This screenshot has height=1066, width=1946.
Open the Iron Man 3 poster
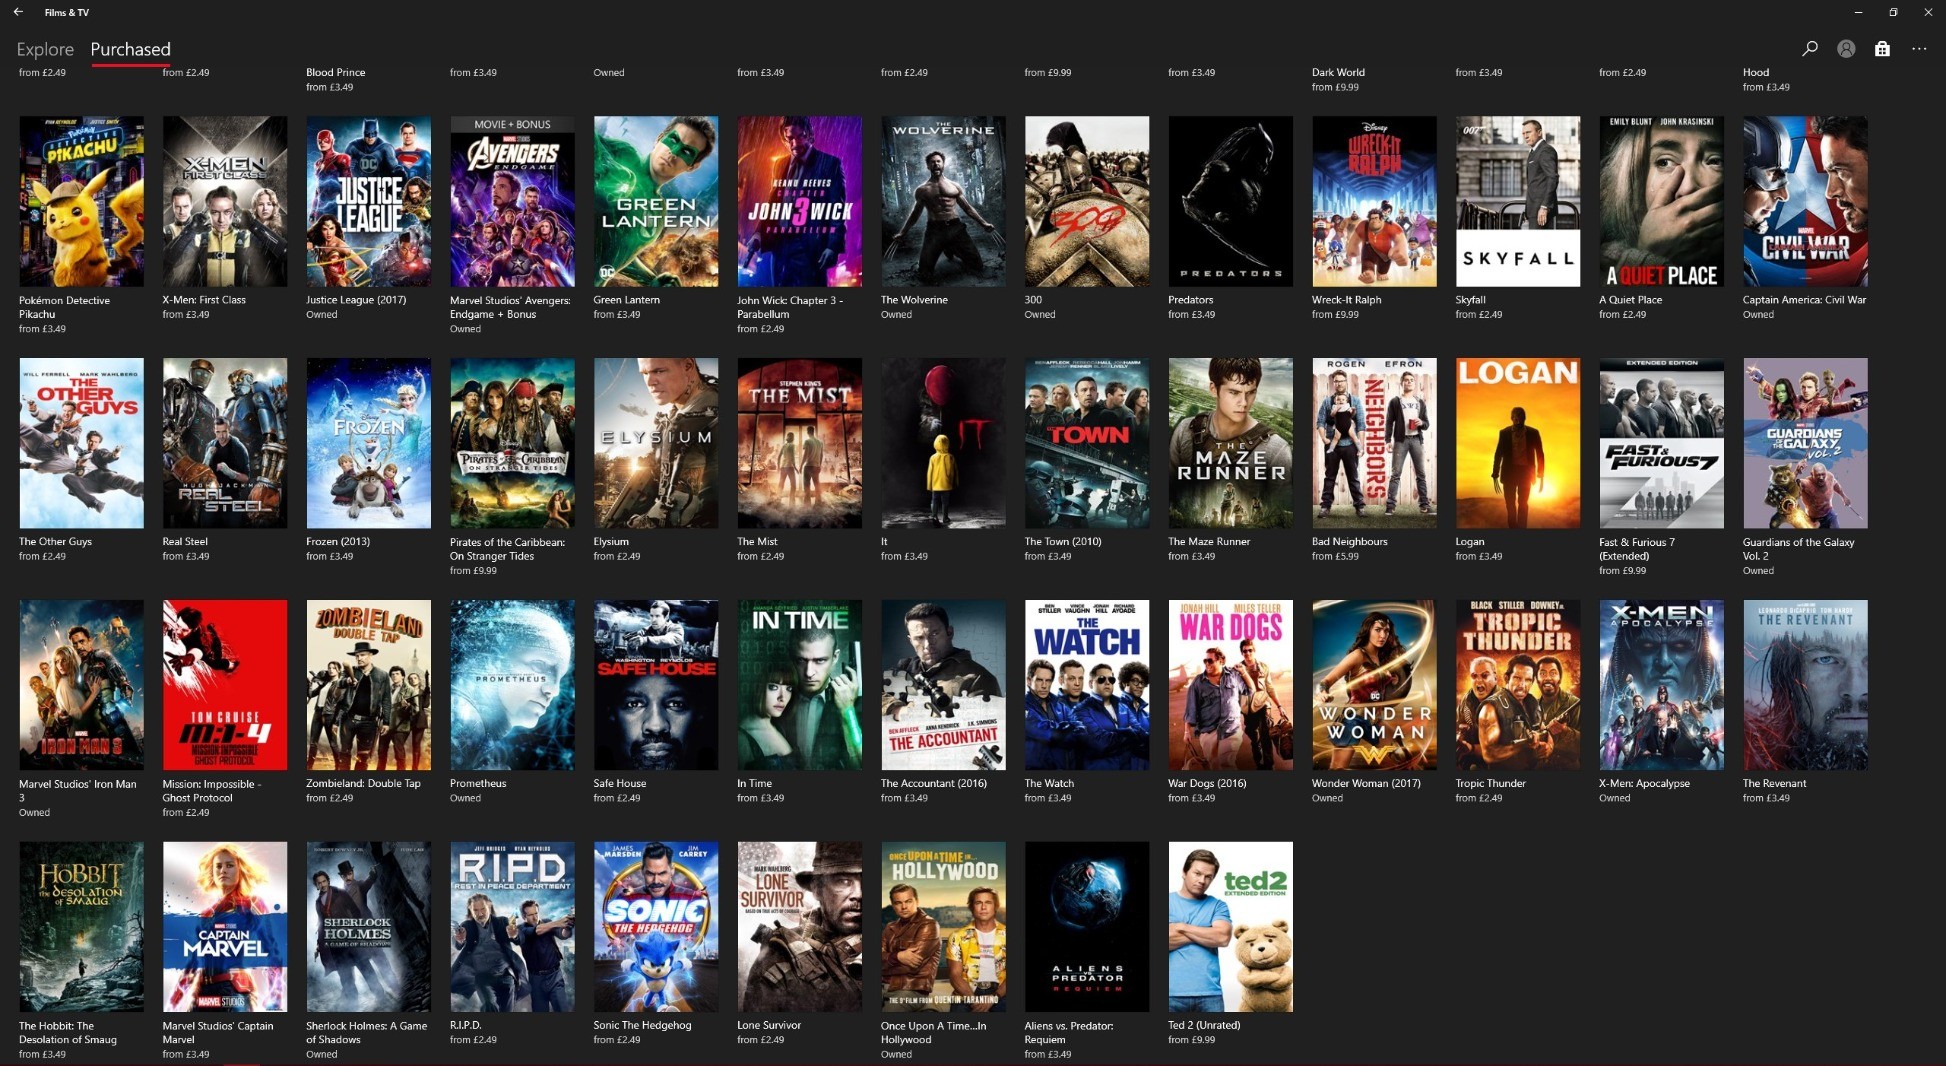point(81,685)
